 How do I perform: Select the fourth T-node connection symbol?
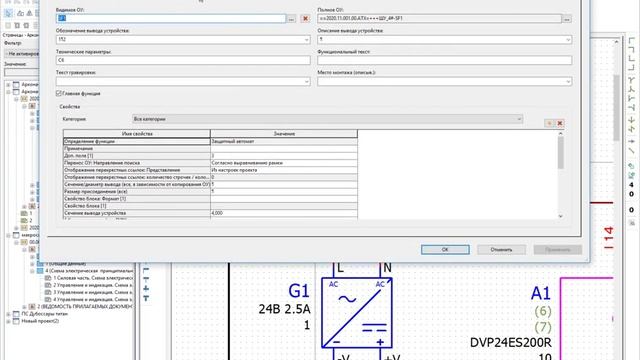(631, 107)
